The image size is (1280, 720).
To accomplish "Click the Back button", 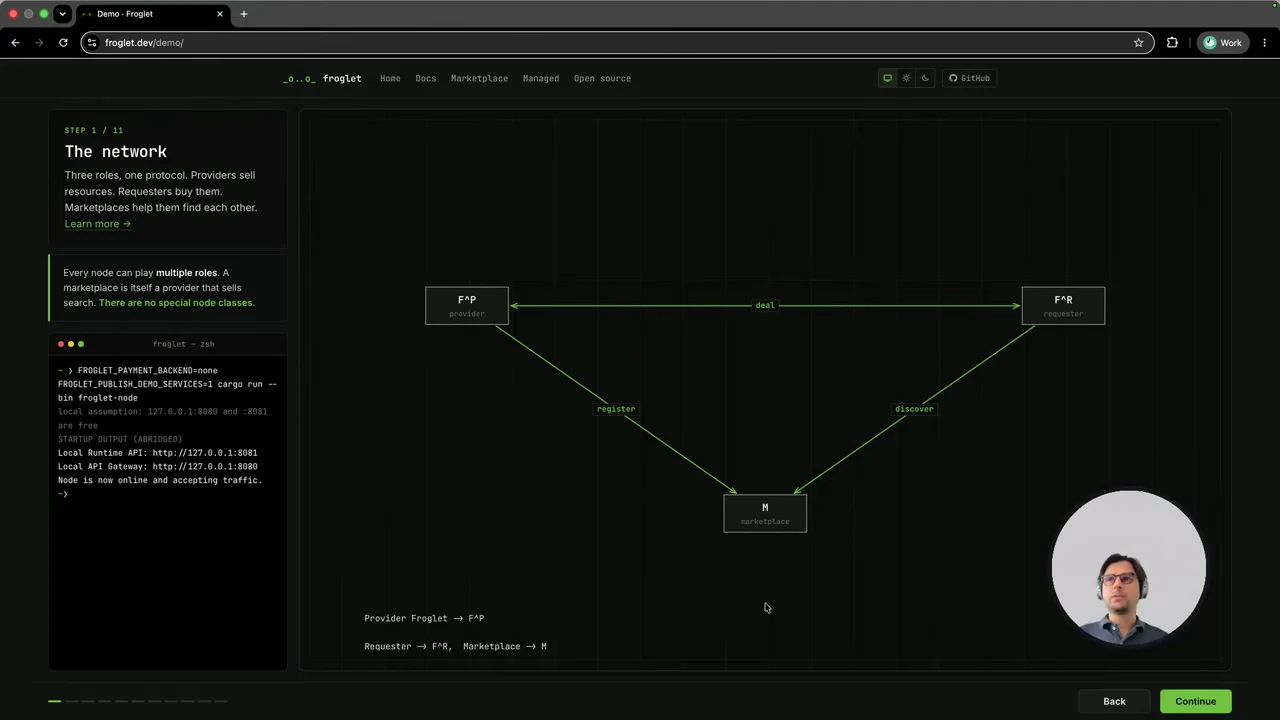I will [x=1114, y=701].
